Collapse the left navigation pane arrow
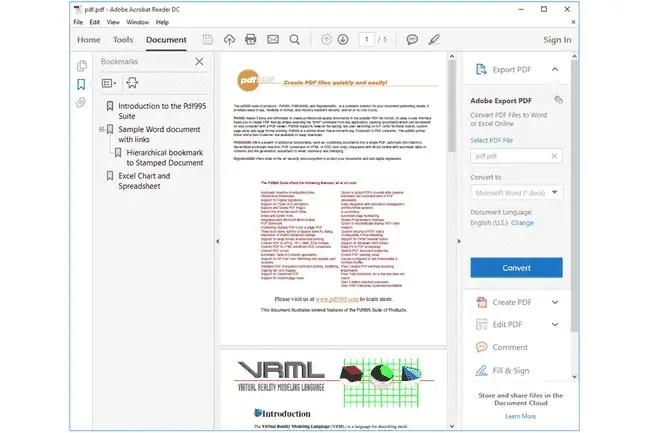 218,241
